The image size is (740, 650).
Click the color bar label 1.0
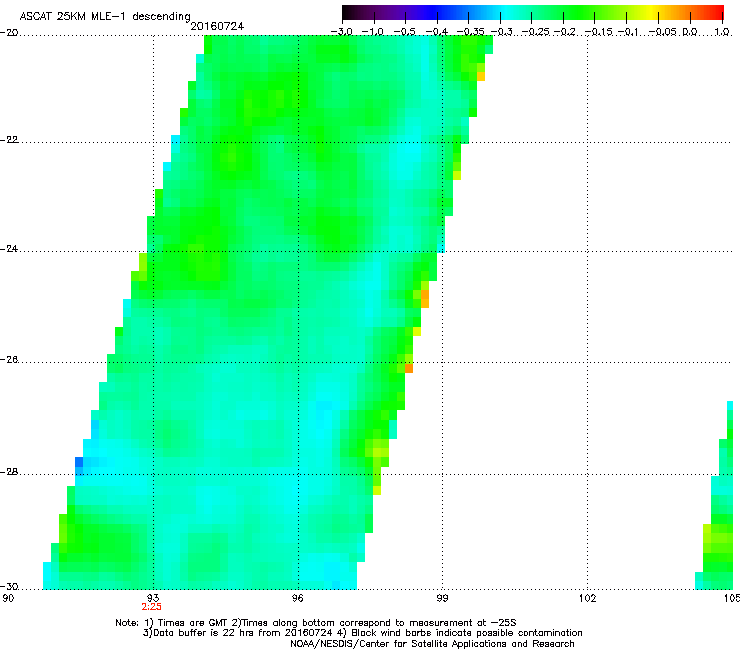pyautogui.click(x=722, y=32)
